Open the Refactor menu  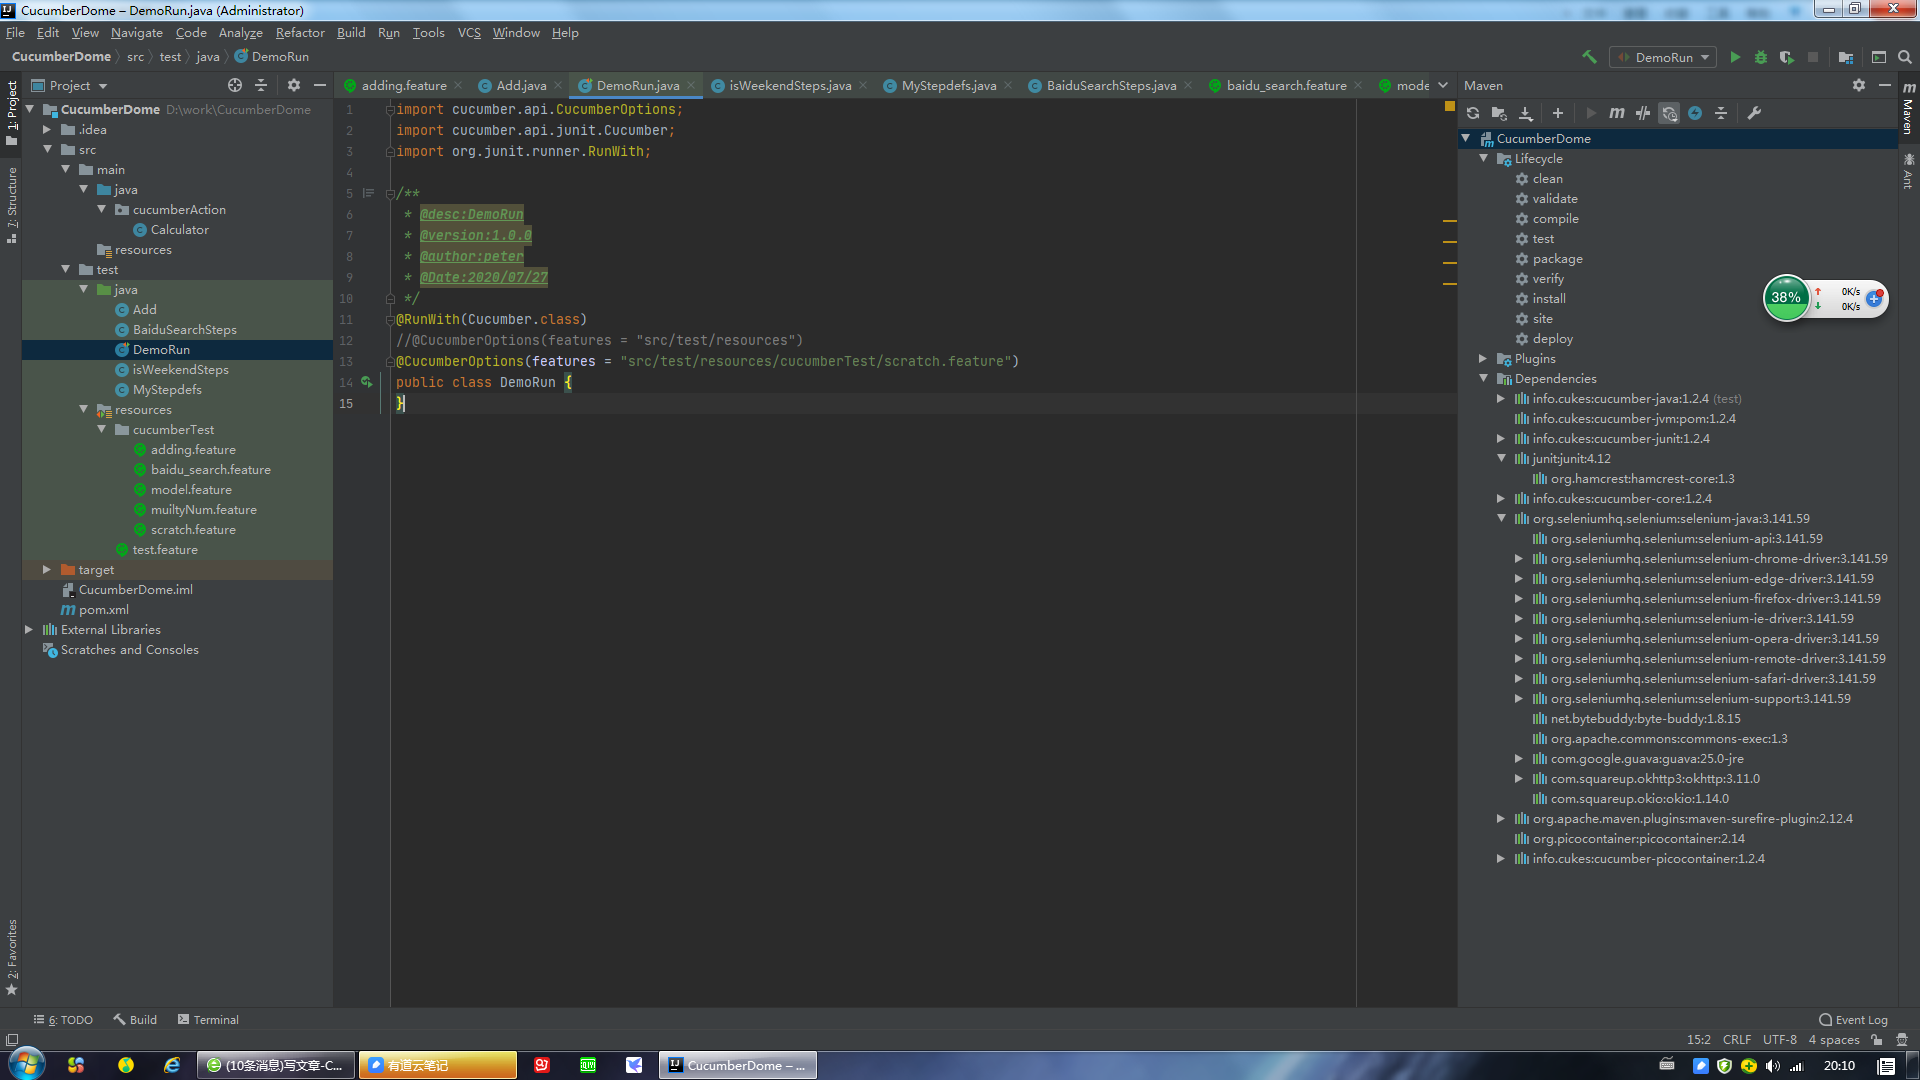coord(299,32)
